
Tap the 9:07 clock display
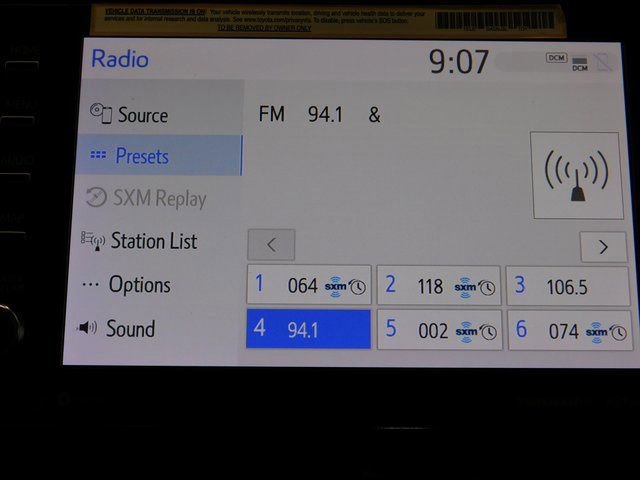pyautogui.click(x=459, y=62)
